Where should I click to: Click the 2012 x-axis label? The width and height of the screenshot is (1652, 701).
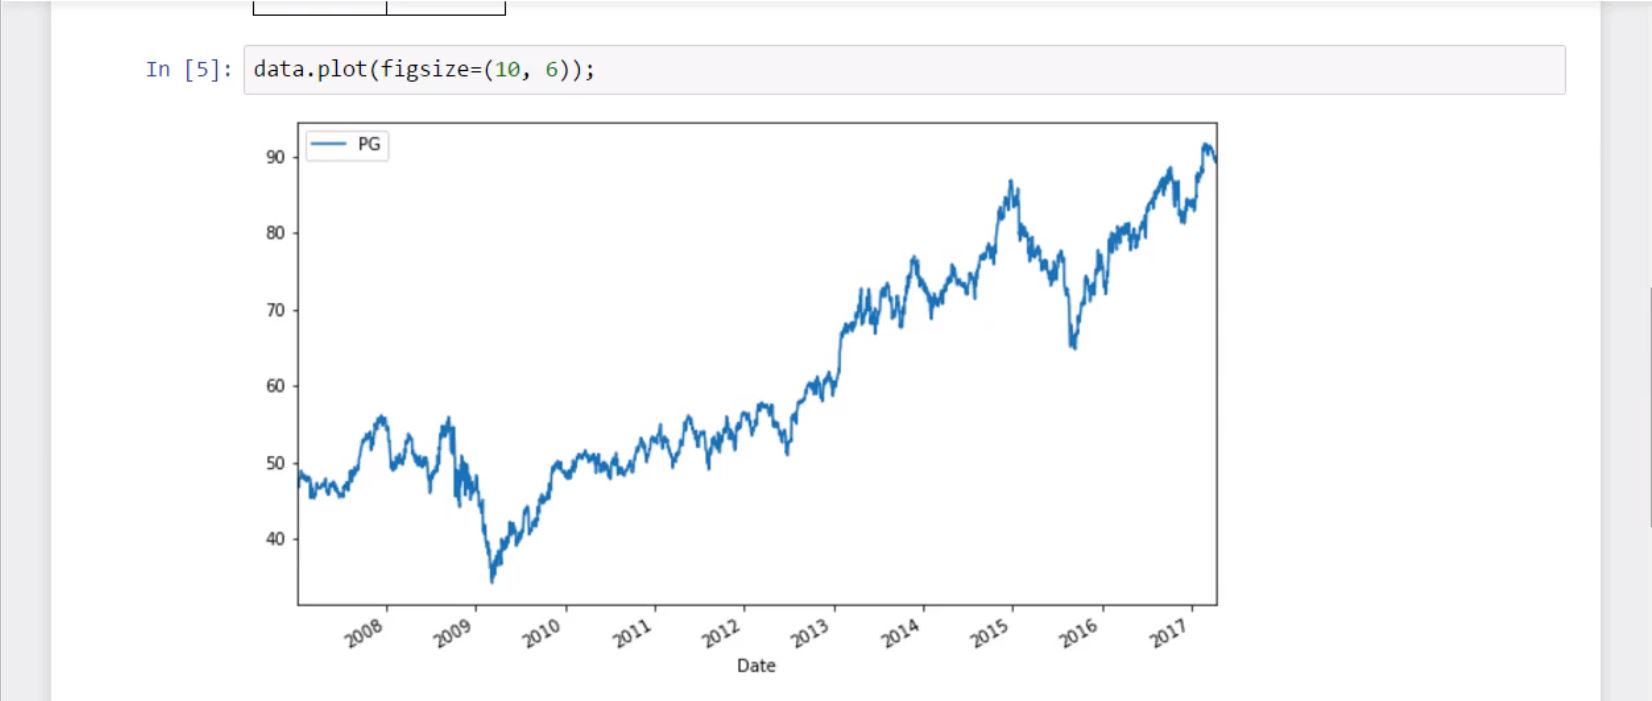pyautogui.click(x=721, y=633)
